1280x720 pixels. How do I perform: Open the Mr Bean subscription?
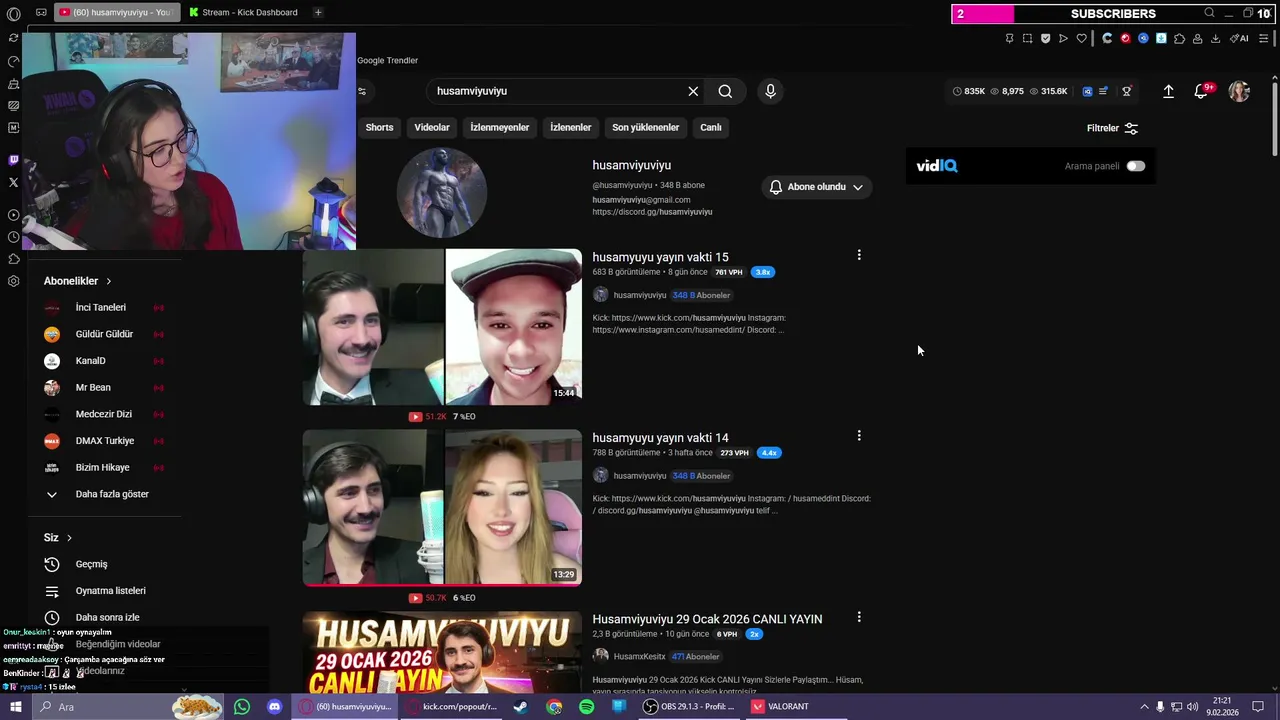pos(104,387)
